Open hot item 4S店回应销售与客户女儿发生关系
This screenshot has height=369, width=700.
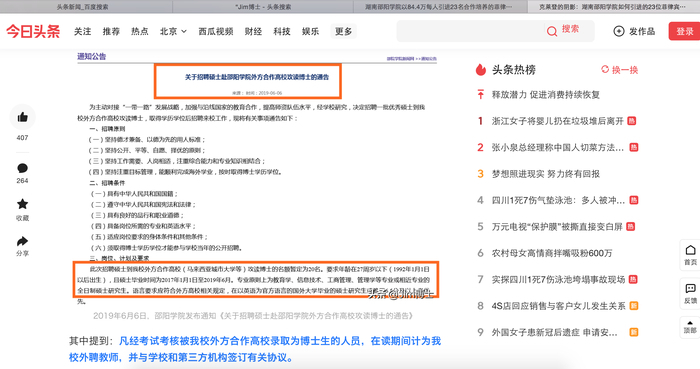[x=558, y=306]
